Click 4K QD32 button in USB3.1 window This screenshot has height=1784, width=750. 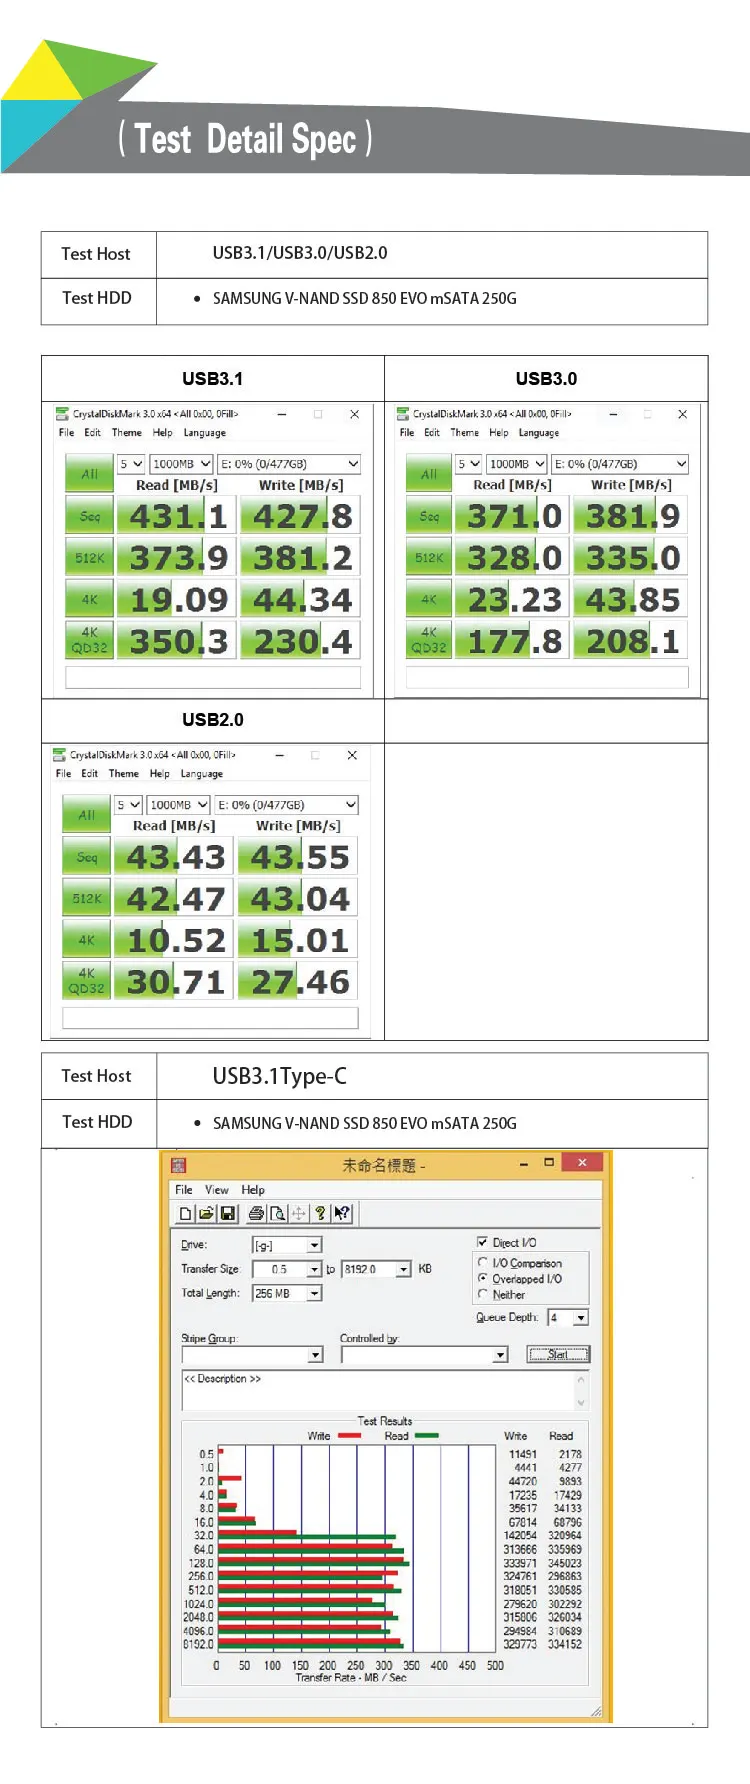(x=89, y=640)
